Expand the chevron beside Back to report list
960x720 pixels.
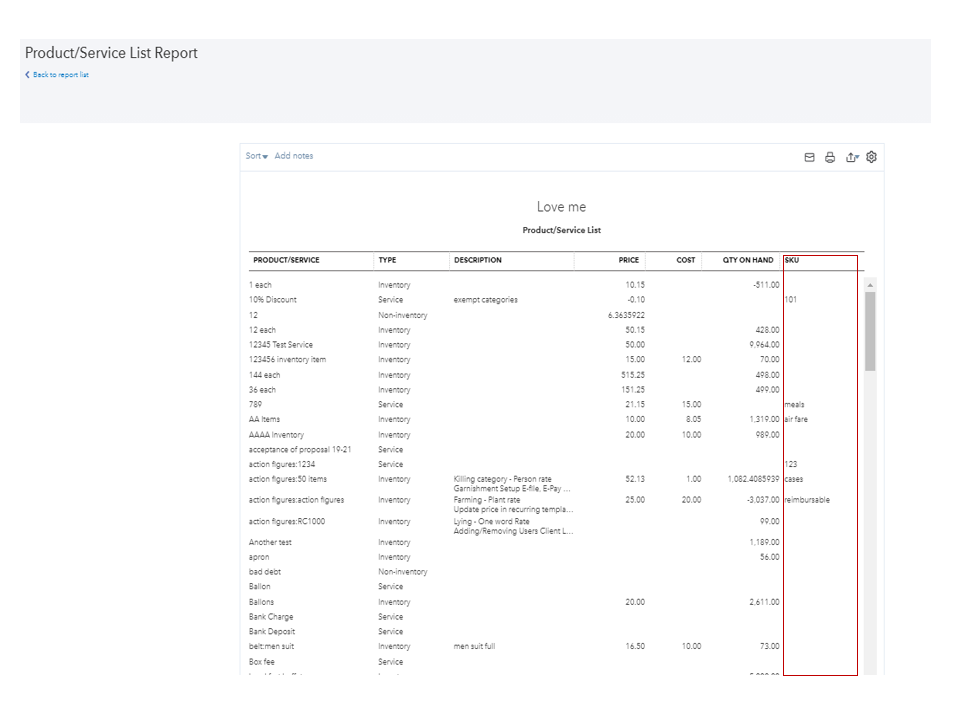click(25, 74)
